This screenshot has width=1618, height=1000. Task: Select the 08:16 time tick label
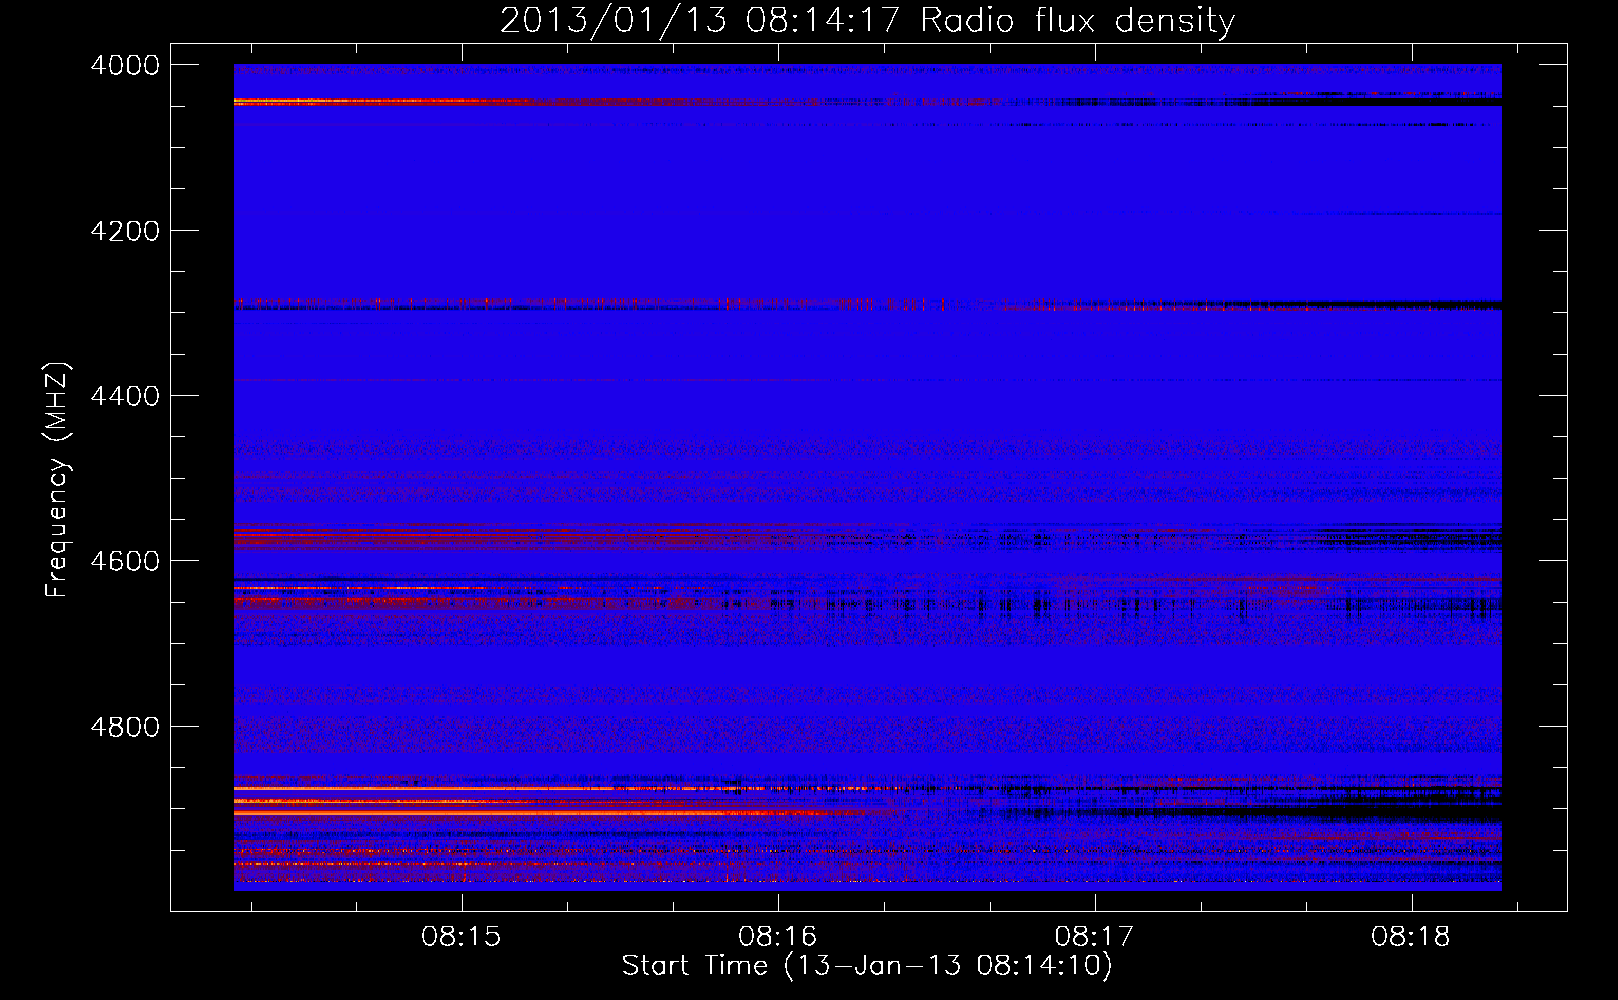pyautogui.click(x=777, y=937)
